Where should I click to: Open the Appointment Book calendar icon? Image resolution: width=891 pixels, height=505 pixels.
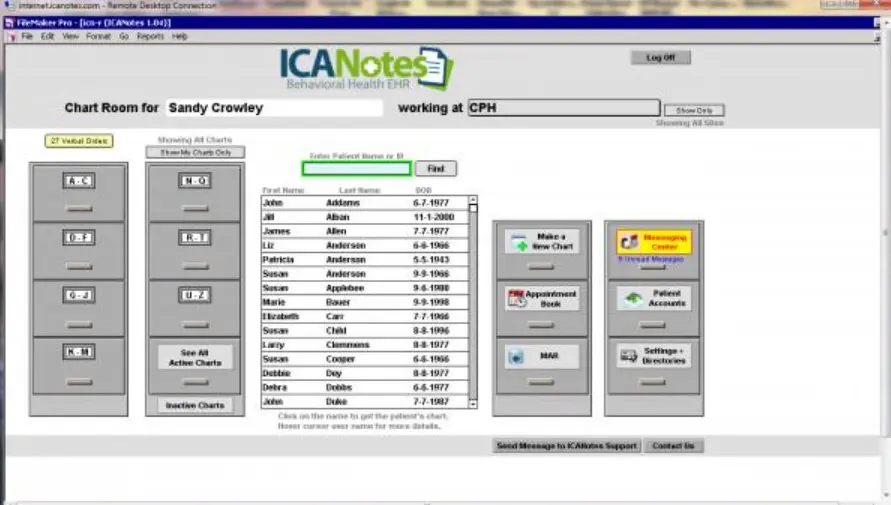(516, 299)
